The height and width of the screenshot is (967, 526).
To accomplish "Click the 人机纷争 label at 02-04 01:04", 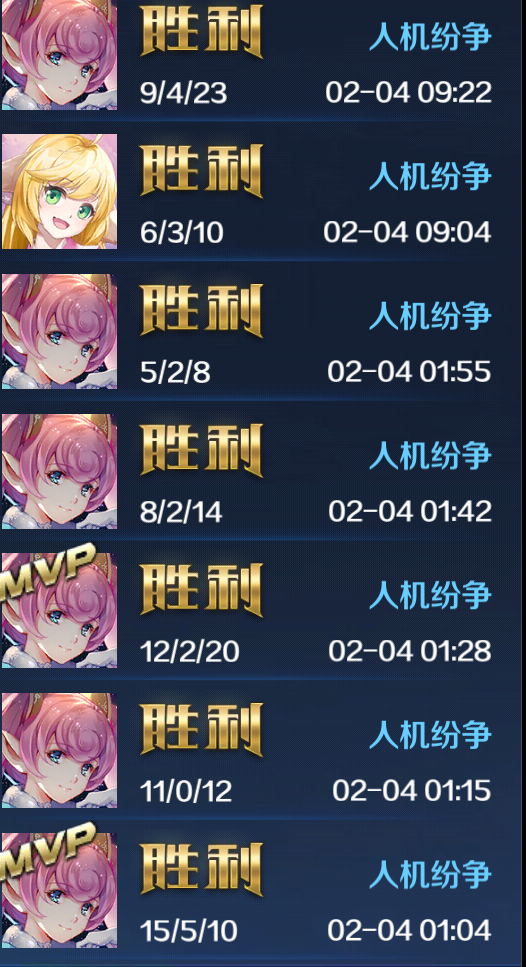I will (430, 875).
